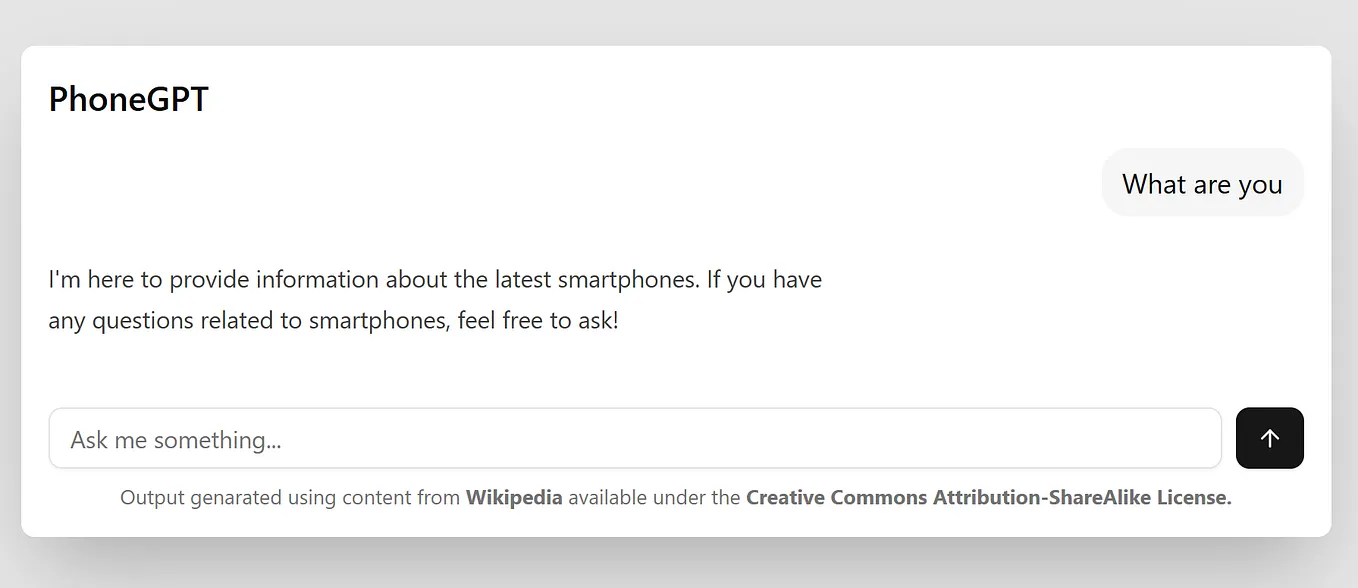Click the Creative Commons Attribution-ShareAlike License link

(987, 497)
